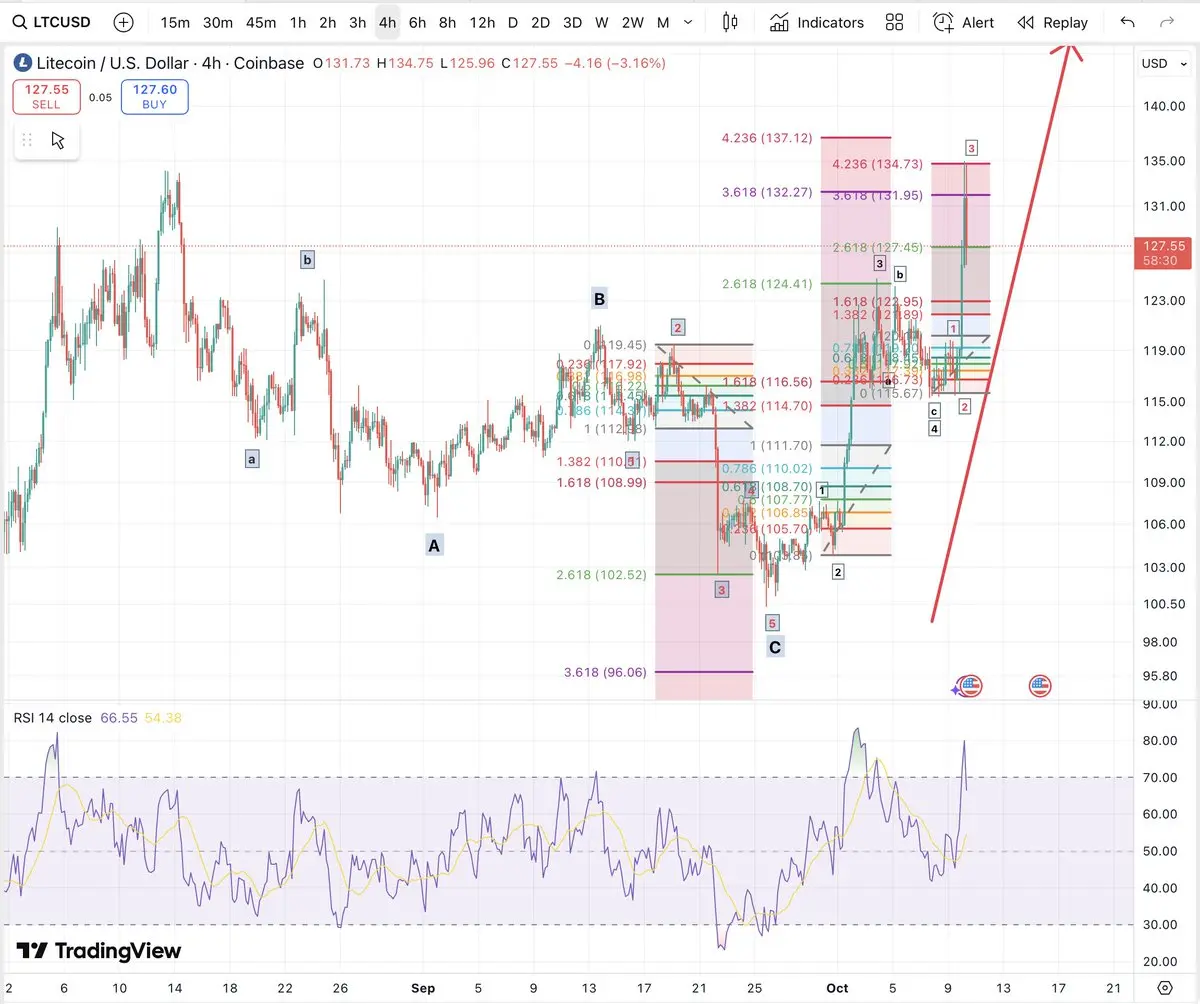Select the monthly M timeframe

tap(663, 22)
